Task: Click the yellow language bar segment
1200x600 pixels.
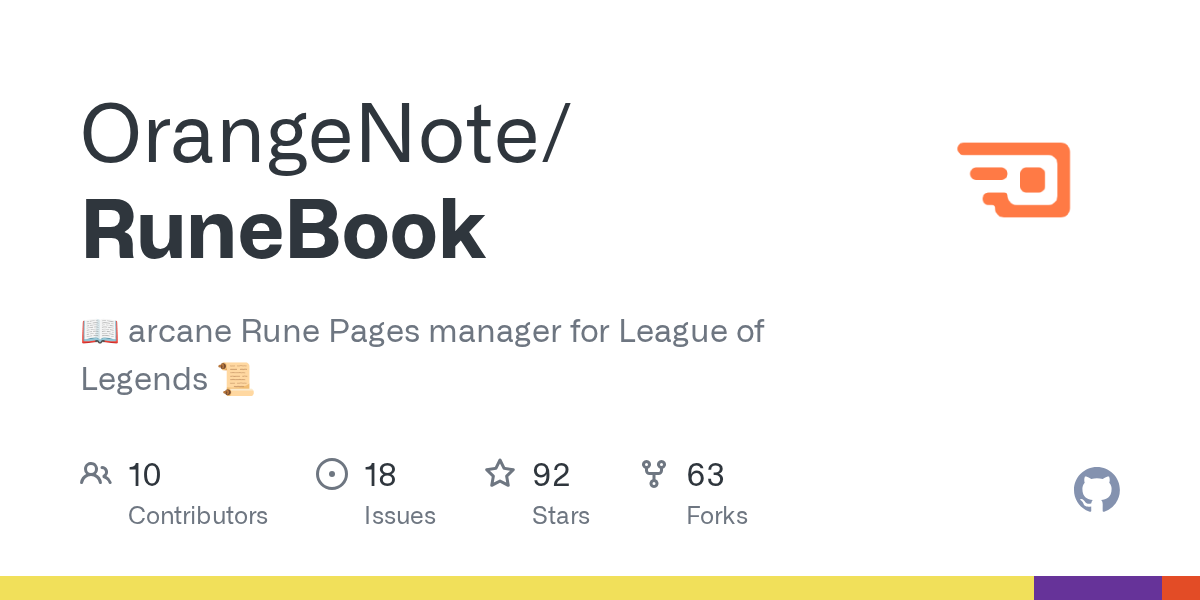Action: tap(517, 588)
